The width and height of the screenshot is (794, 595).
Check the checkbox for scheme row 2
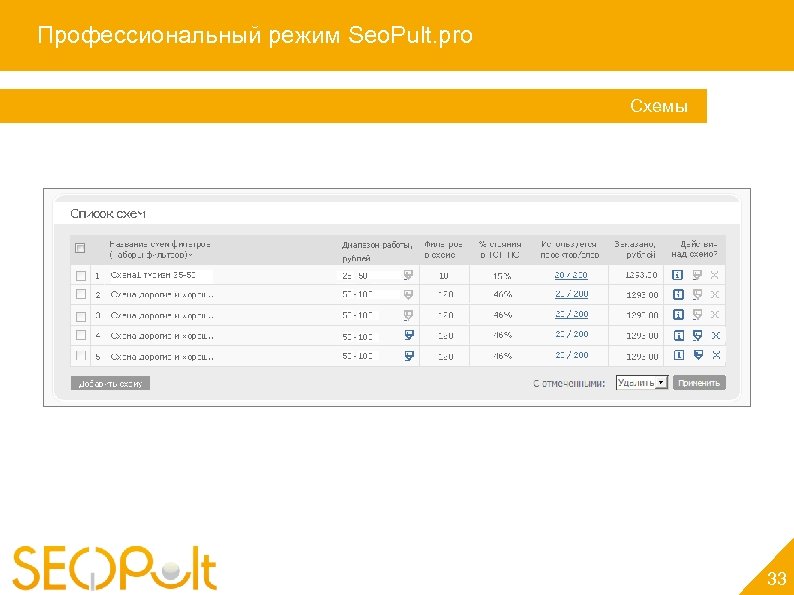tap(81, 294)
